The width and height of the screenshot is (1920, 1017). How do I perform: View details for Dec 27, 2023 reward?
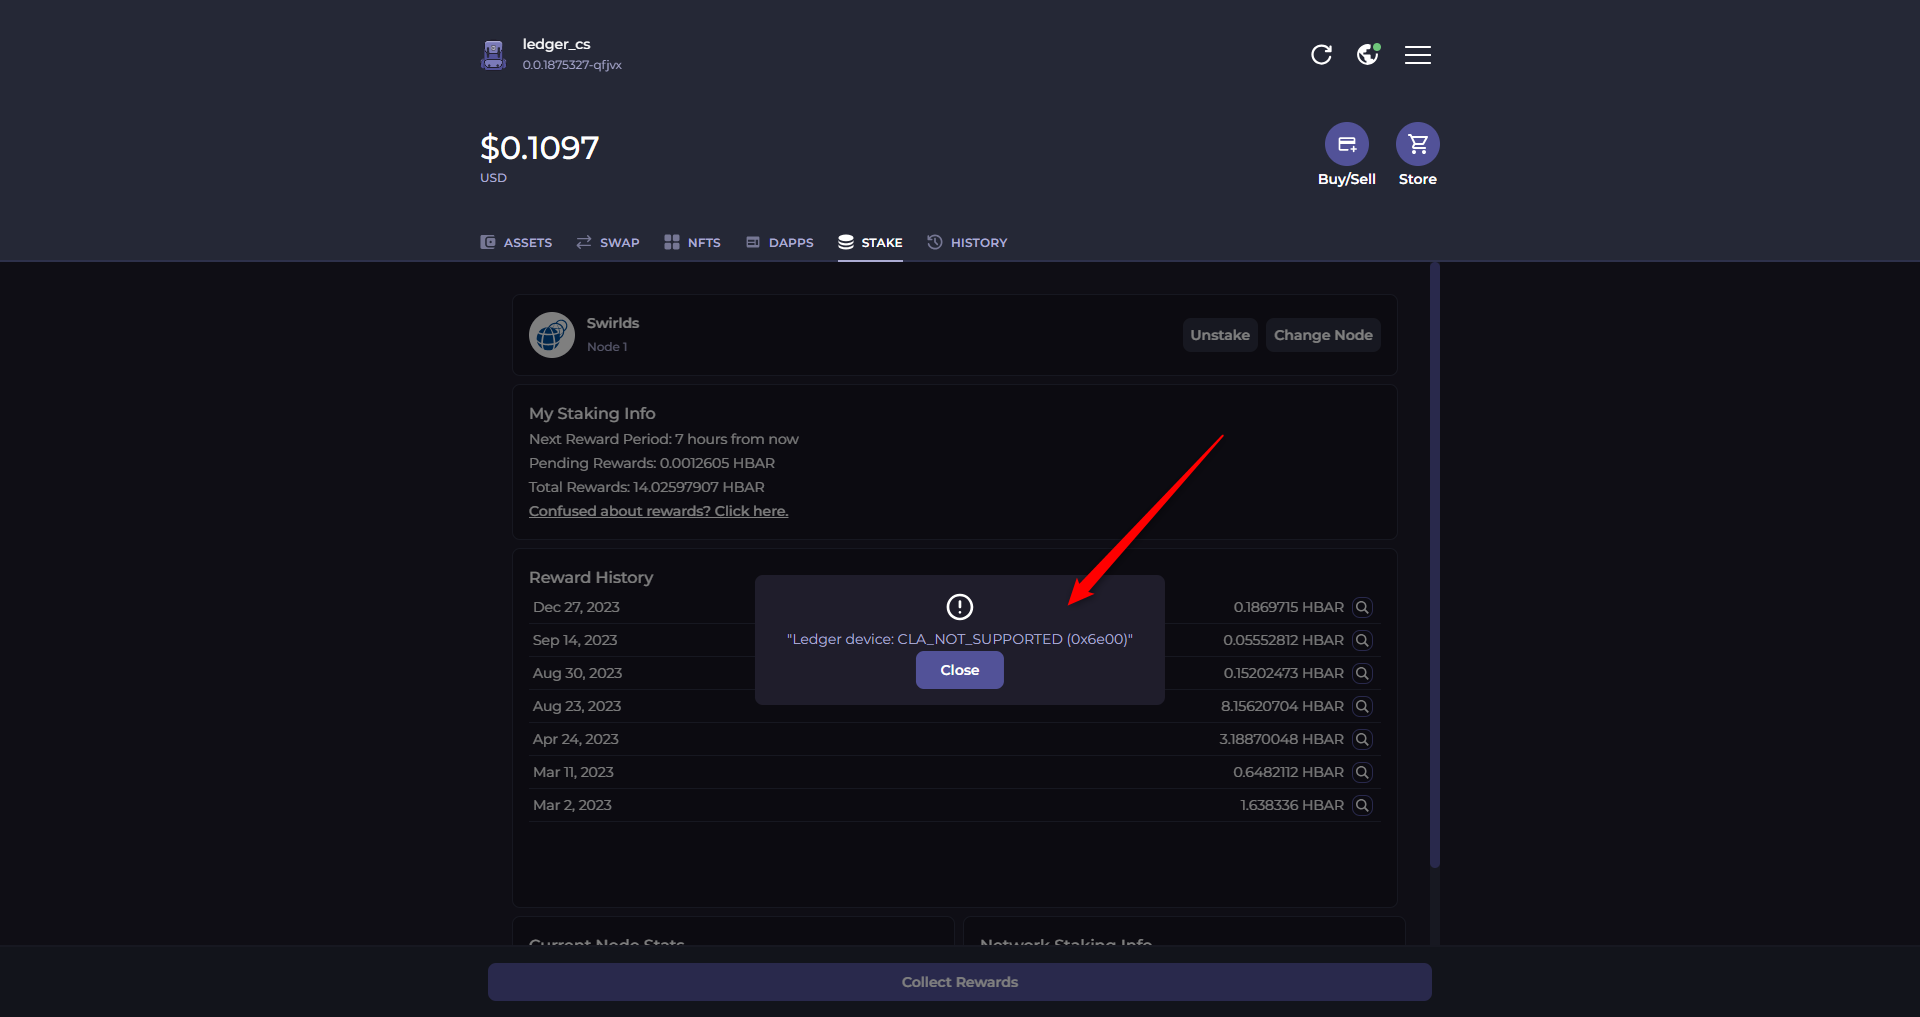click(x=1362, y=607)
